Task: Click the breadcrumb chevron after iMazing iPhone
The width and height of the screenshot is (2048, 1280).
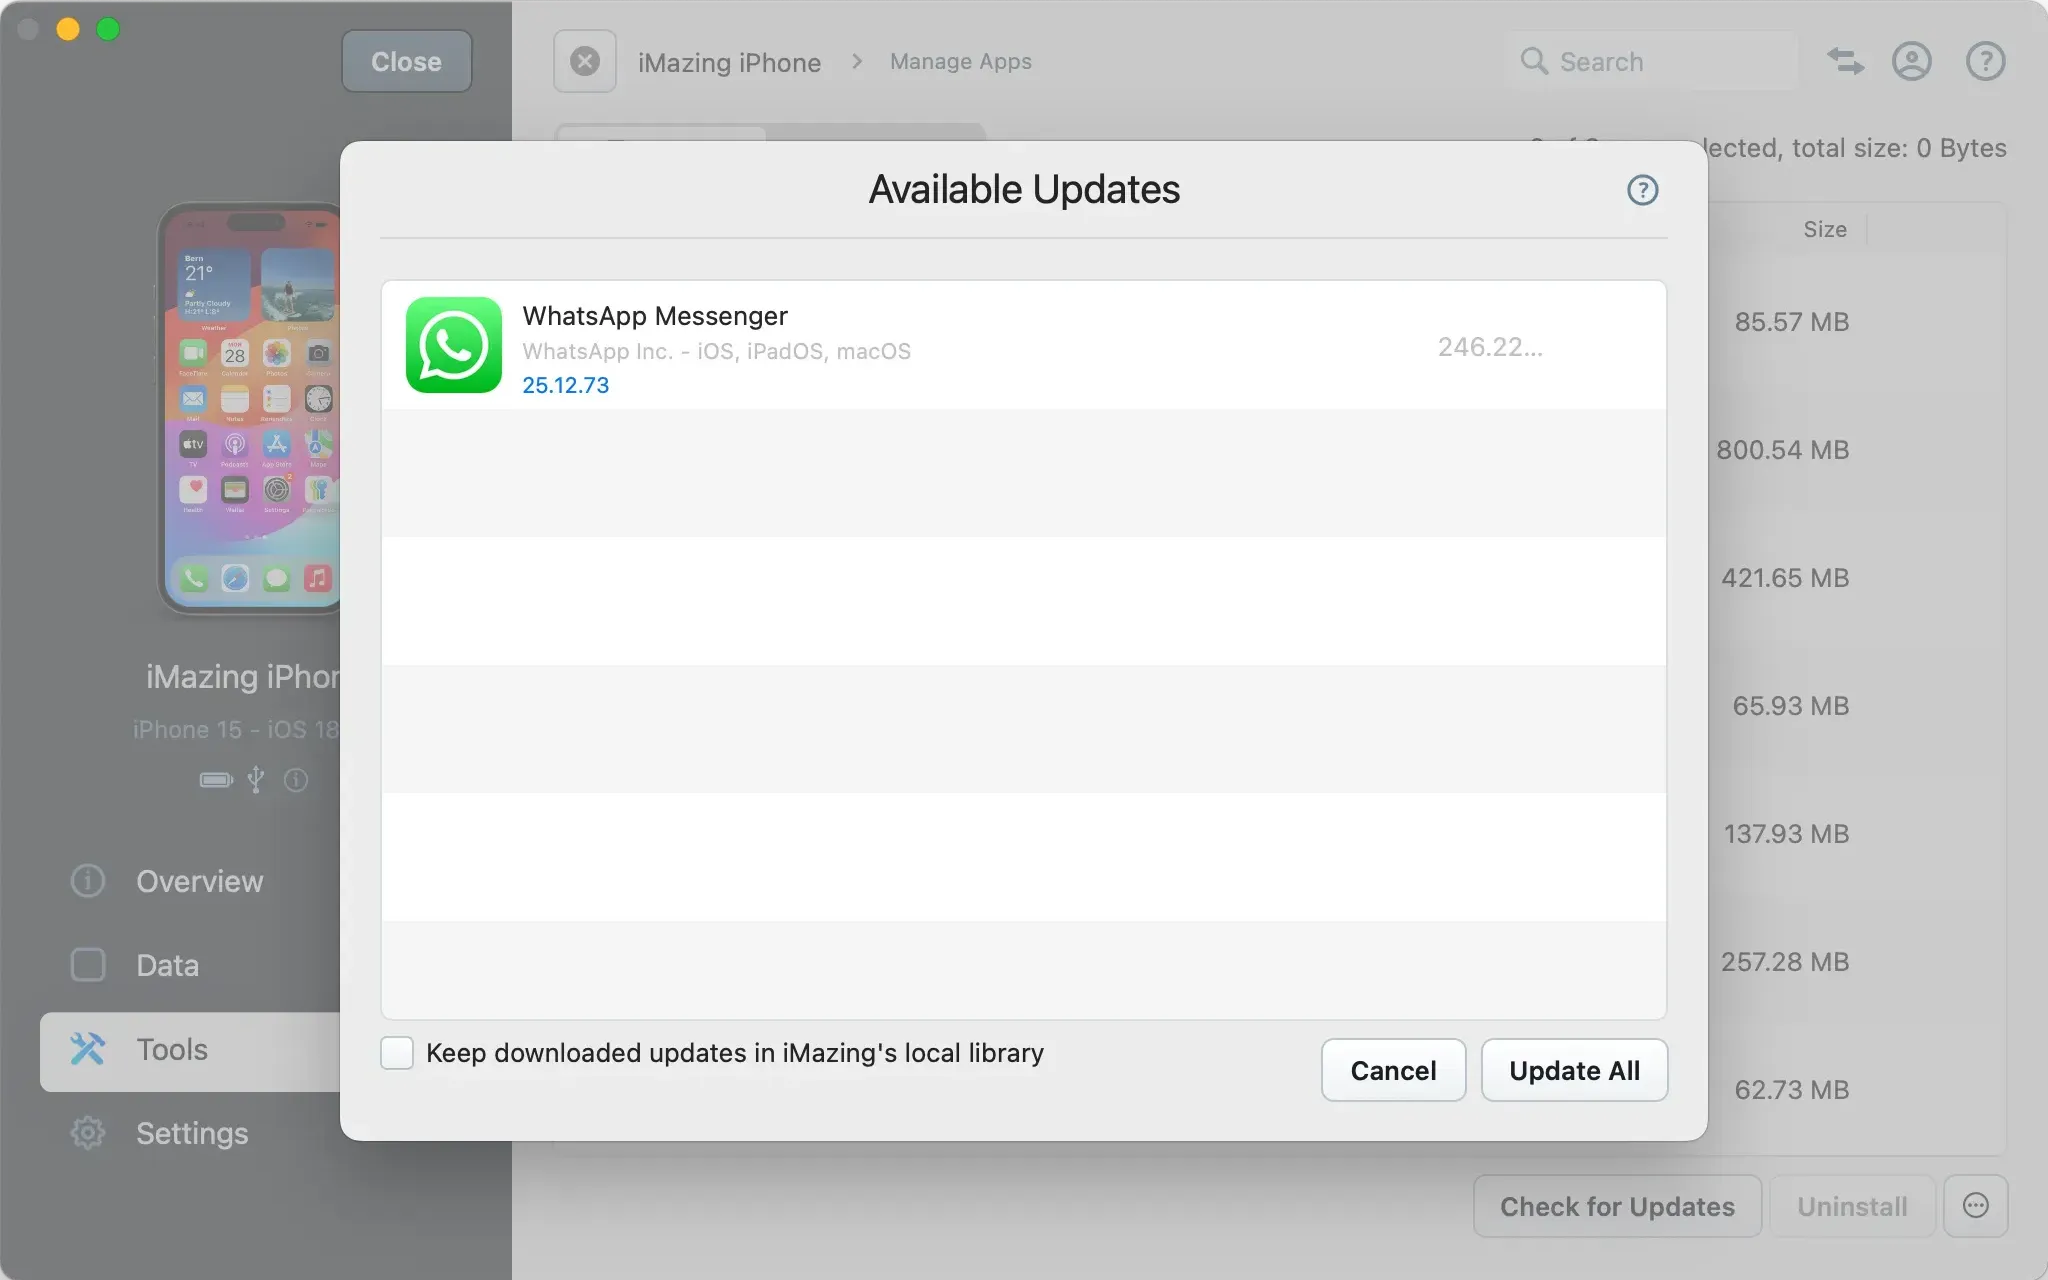Action: (x=857, y=61)
